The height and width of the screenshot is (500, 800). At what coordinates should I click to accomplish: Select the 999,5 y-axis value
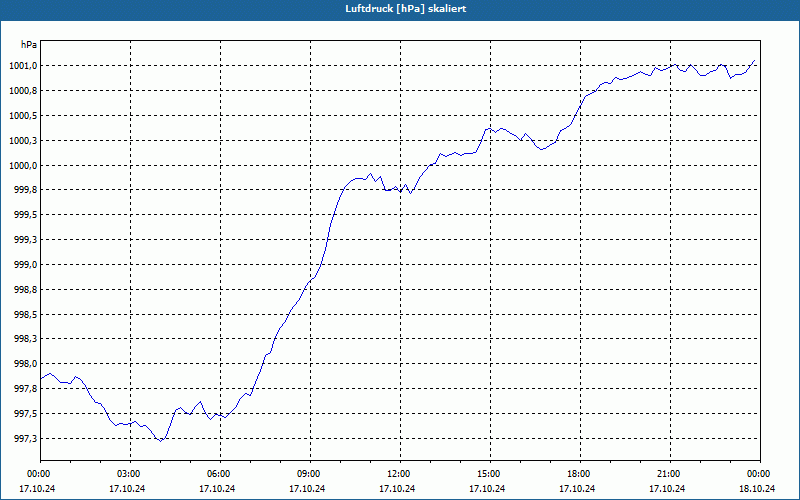(25, 215)
